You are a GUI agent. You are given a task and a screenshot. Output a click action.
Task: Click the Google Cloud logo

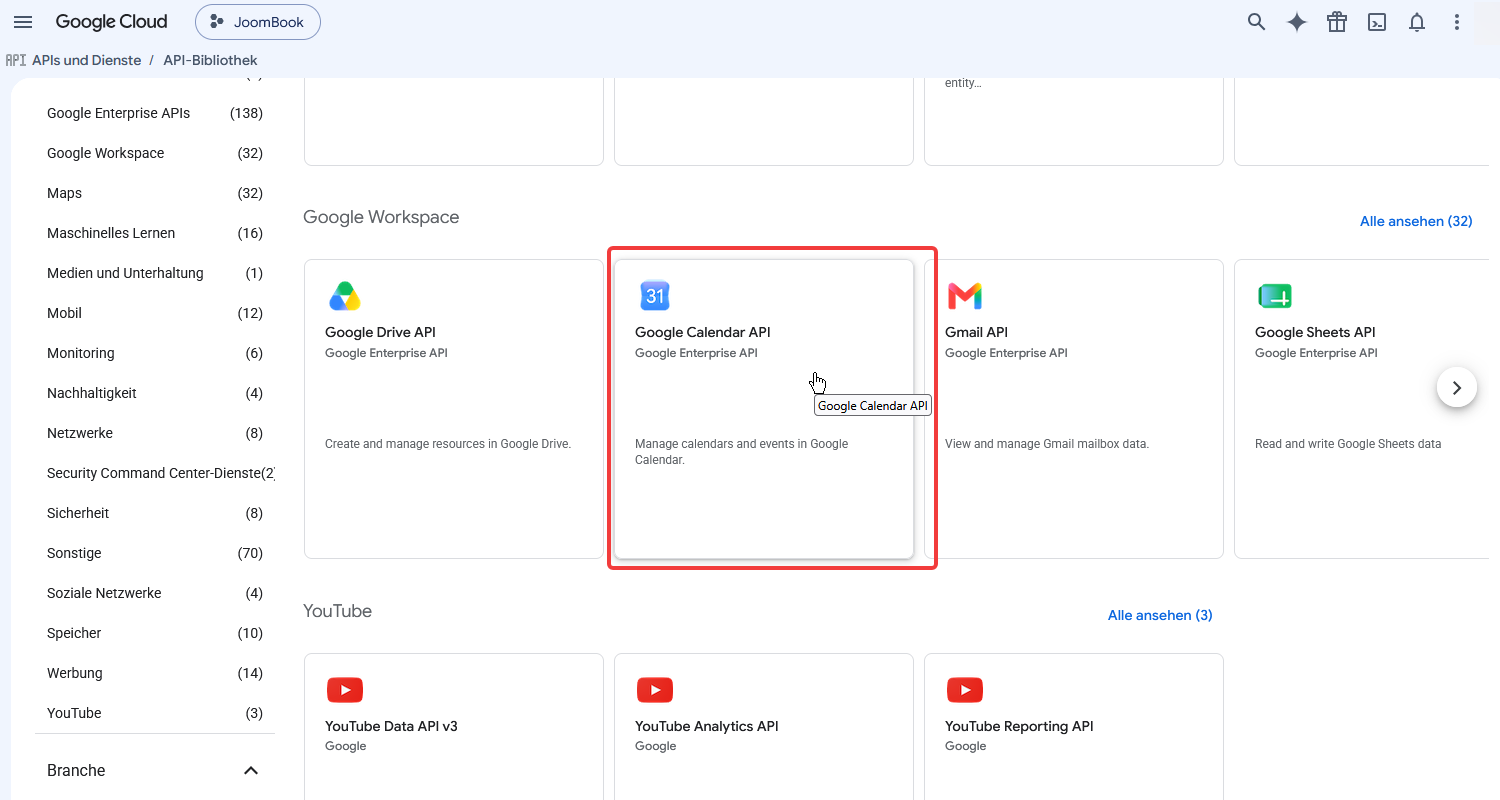[x=111, y=22]
